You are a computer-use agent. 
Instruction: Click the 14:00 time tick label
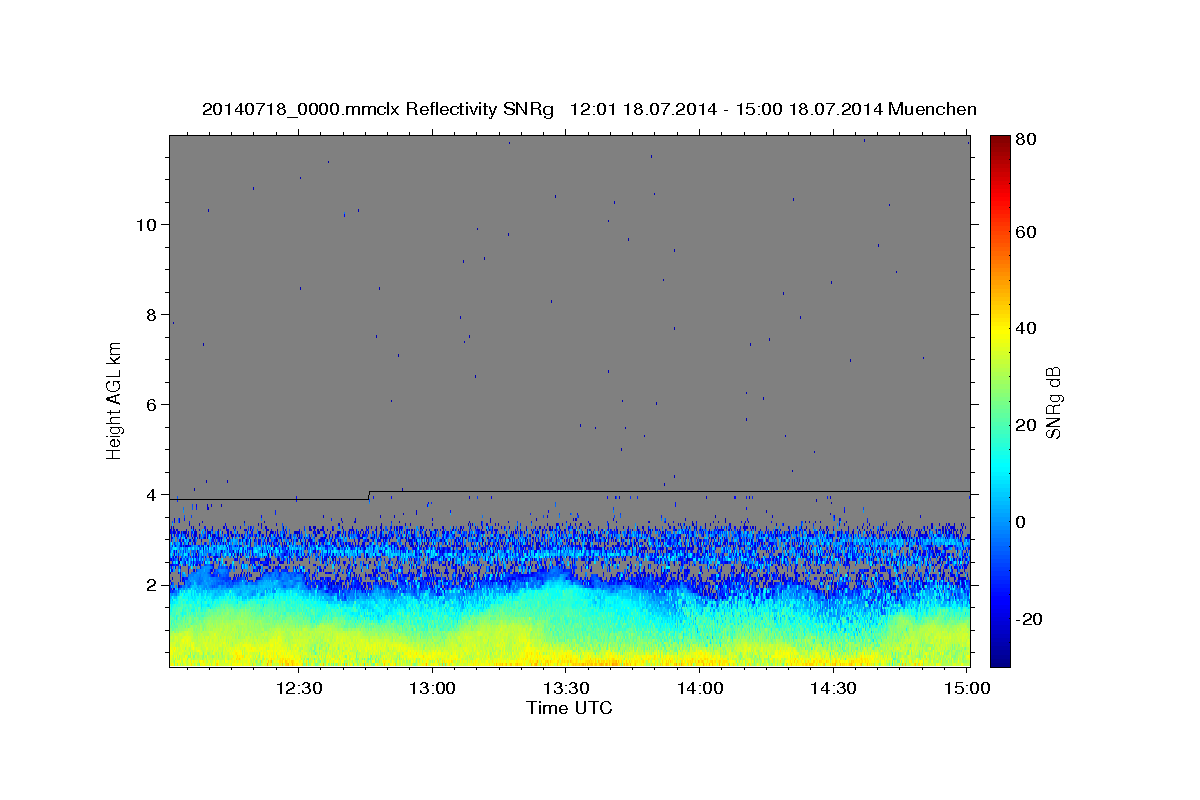[700, 688]
